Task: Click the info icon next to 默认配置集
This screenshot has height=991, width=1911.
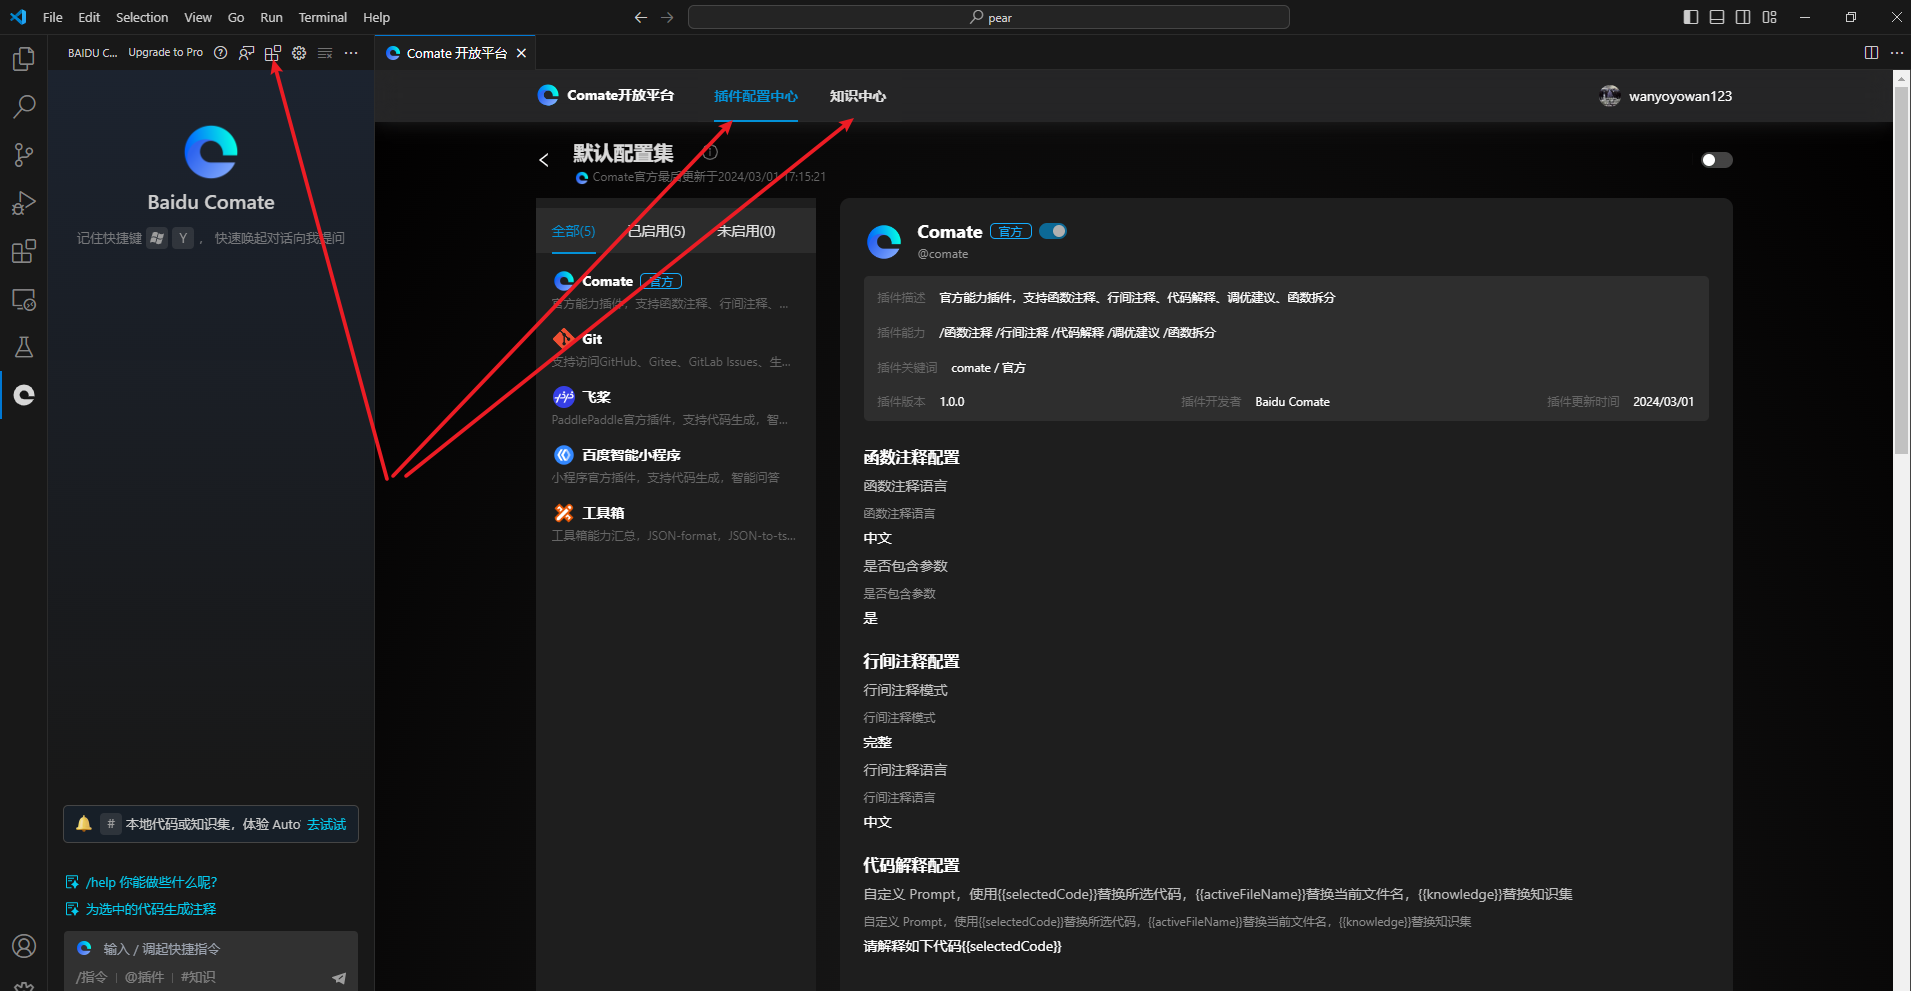Action: pos(711,152)
